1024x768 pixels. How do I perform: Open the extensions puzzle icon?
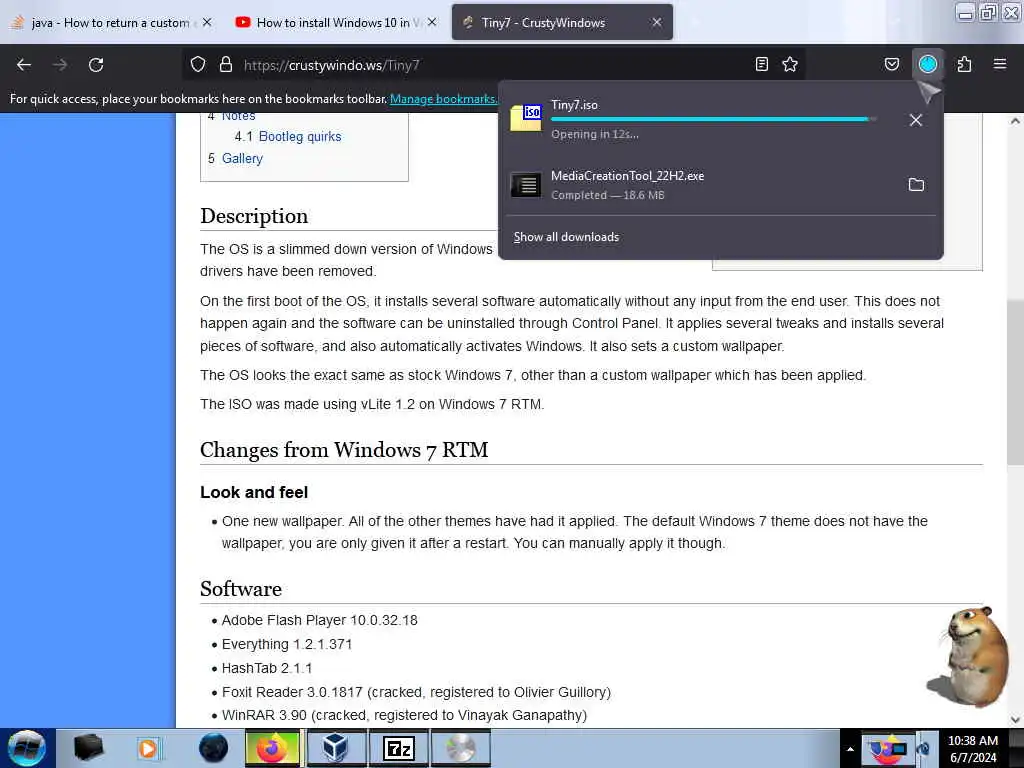(x=964, y=64)
